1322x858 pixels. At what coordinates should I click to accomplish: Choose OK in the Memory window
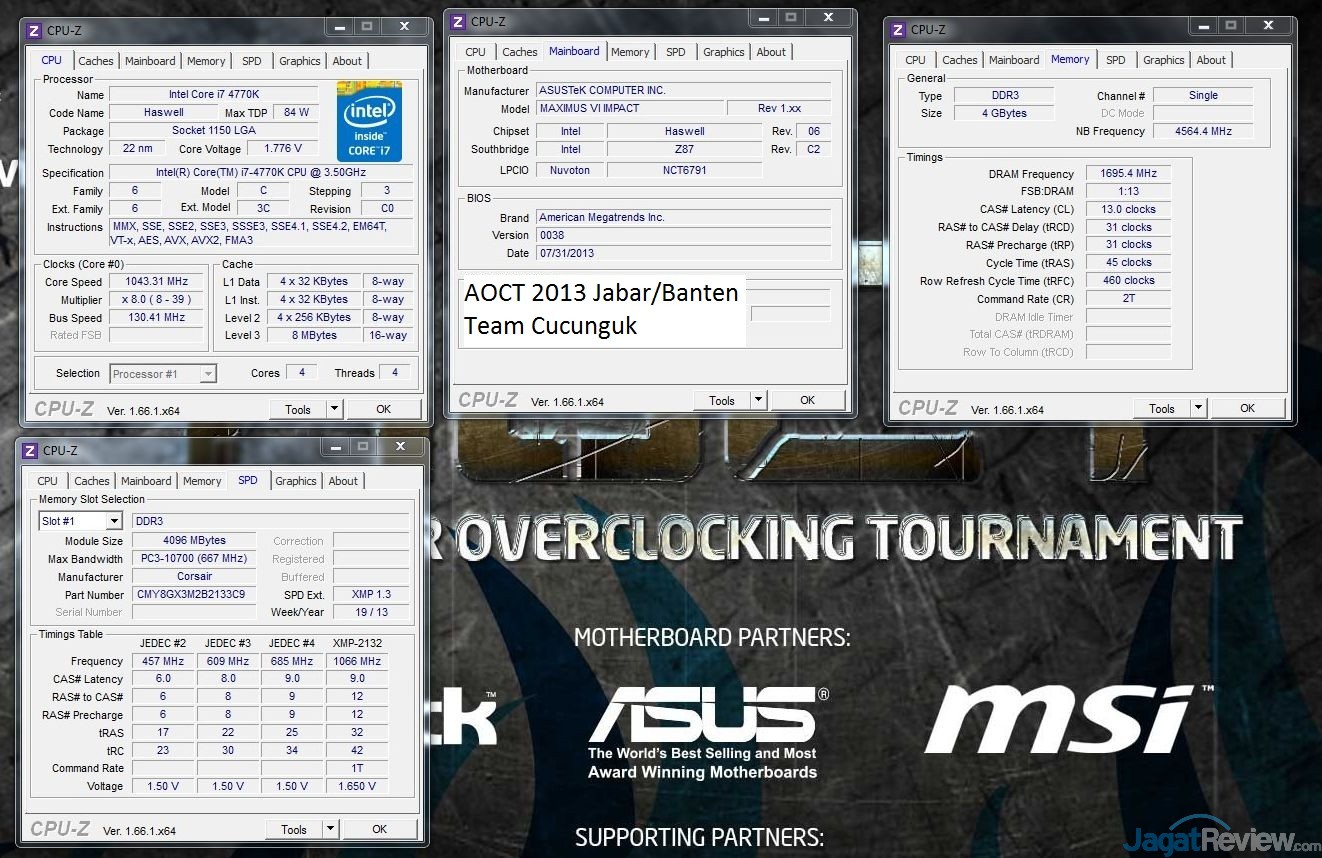click(x=1247, y=408)
